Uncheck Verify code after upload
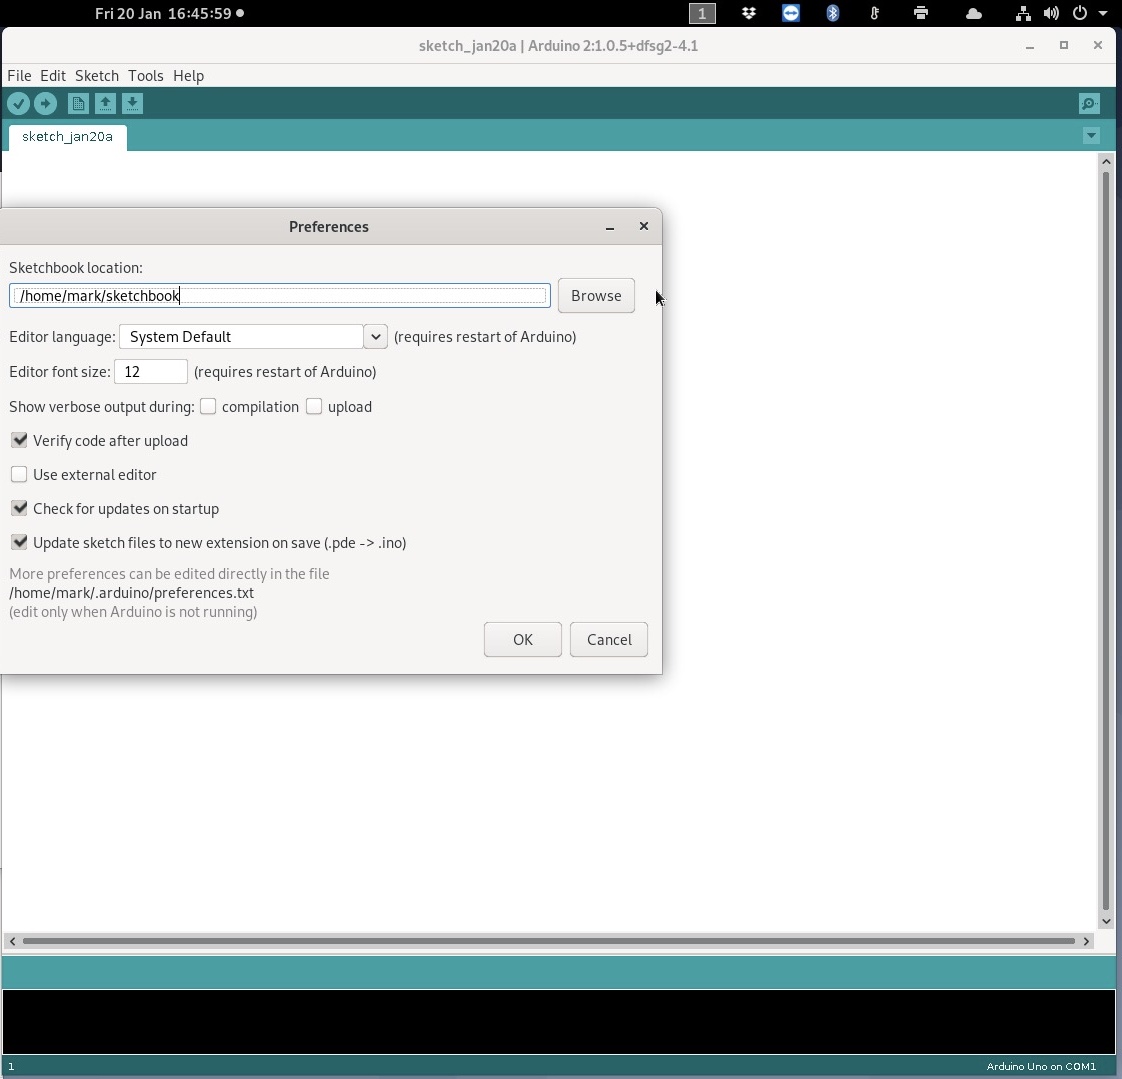1122x1079 pixels. [19, 440]
